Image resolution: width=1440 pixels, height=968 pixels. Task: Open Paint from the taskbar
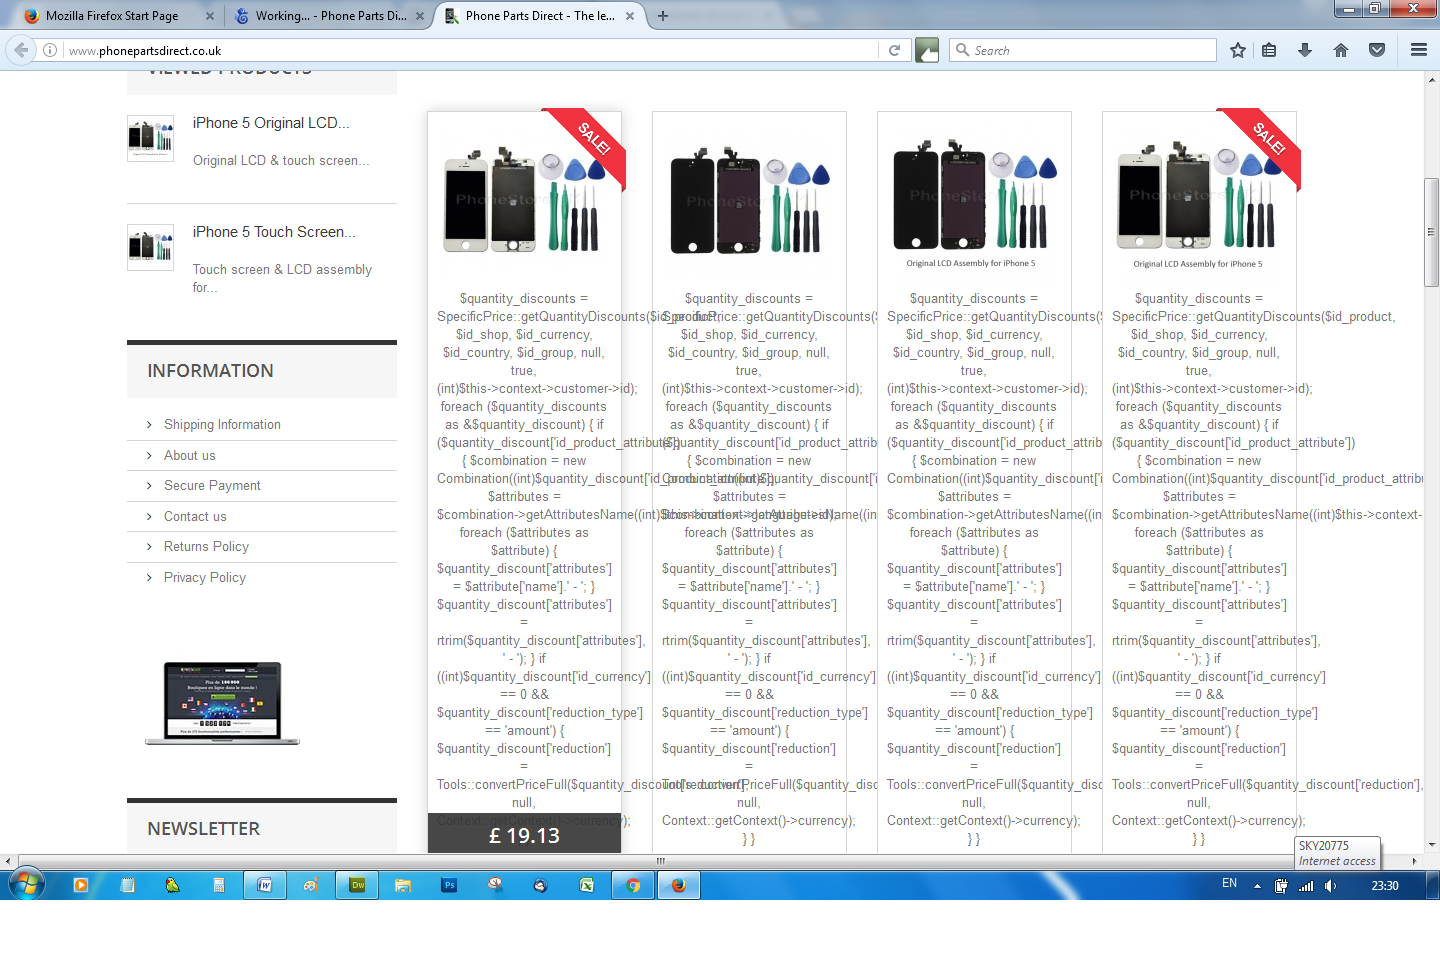311,885
